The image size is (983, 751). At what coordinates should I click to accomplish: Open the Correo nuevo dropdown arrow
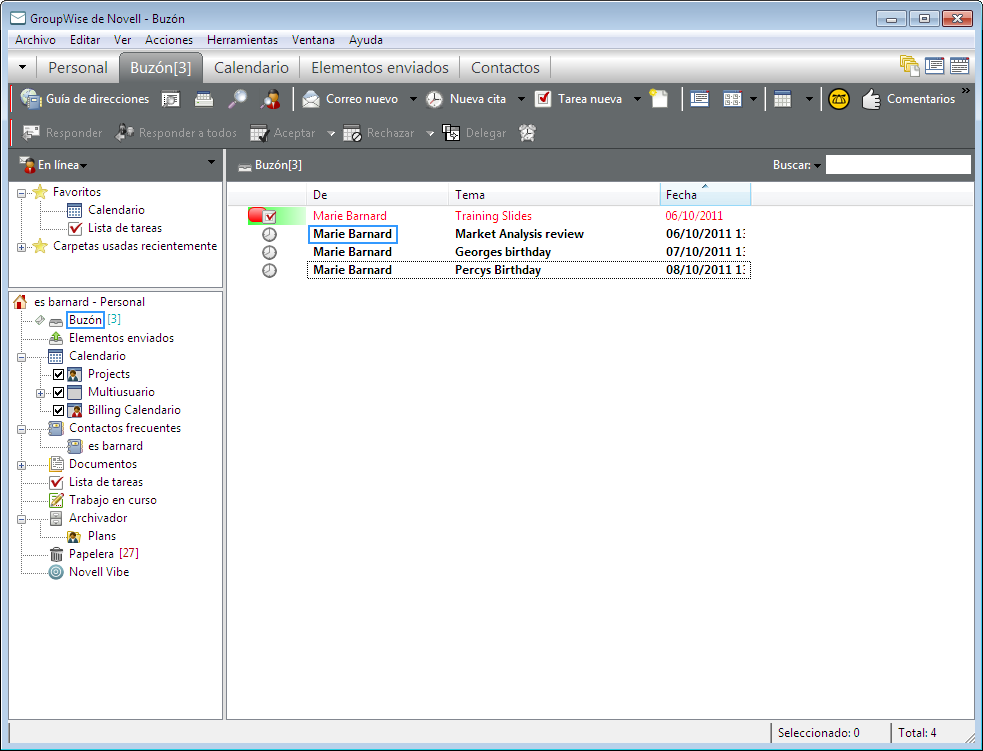tap(413, 99)
